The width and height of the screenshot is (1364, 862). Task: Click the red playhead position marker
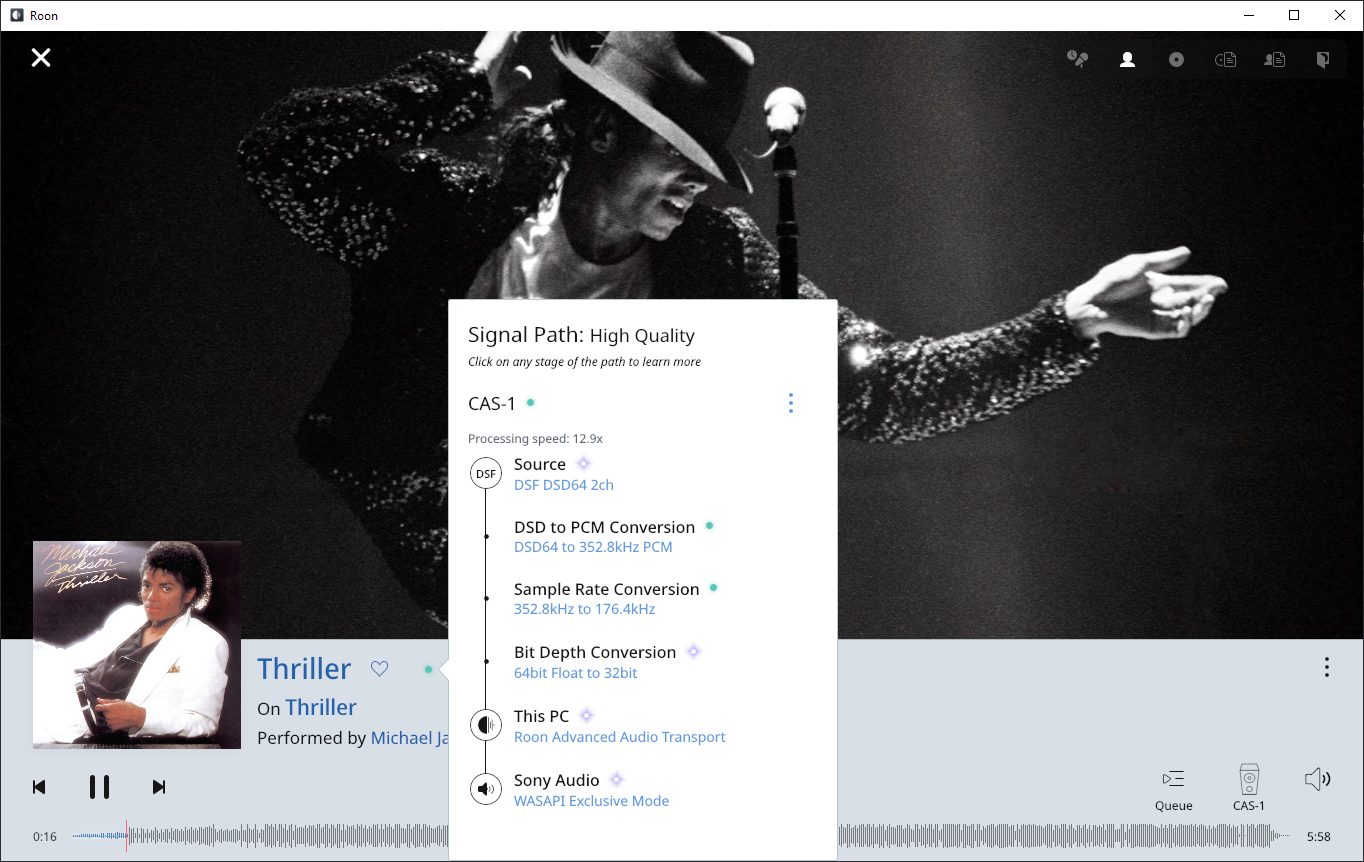click(x=126, y=836)
